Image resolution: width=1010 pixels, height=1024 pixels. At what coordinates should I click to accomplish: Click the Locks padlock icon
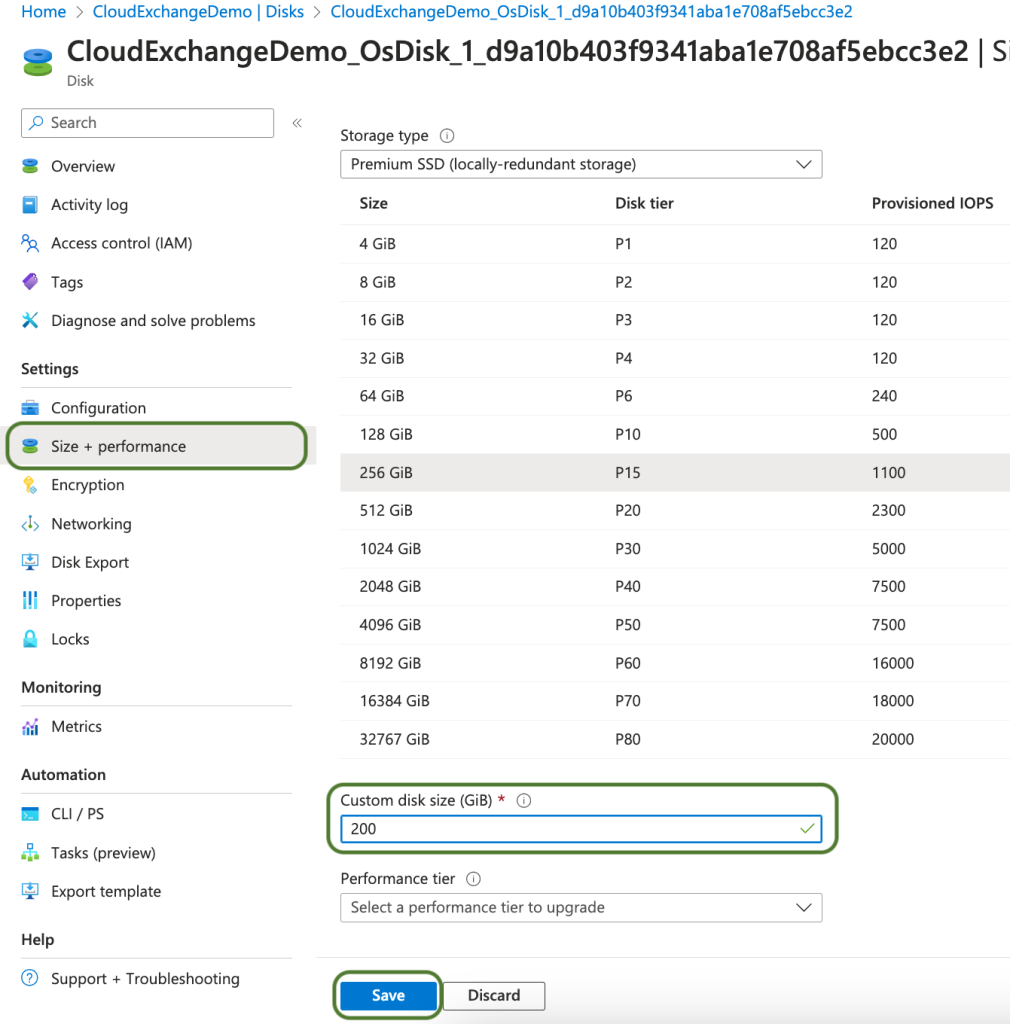click(30, 639)
